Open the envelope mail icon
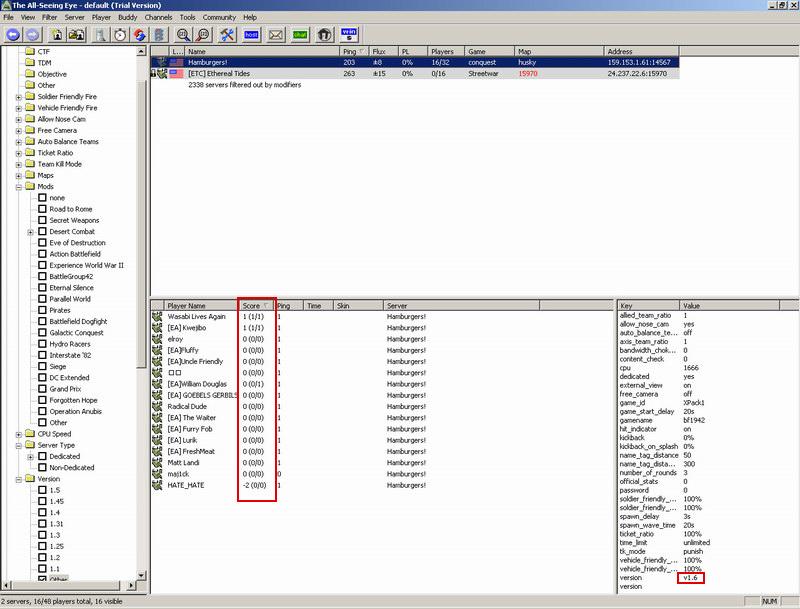Viewport: 800px width, 609px height. [x=275, y=34]
